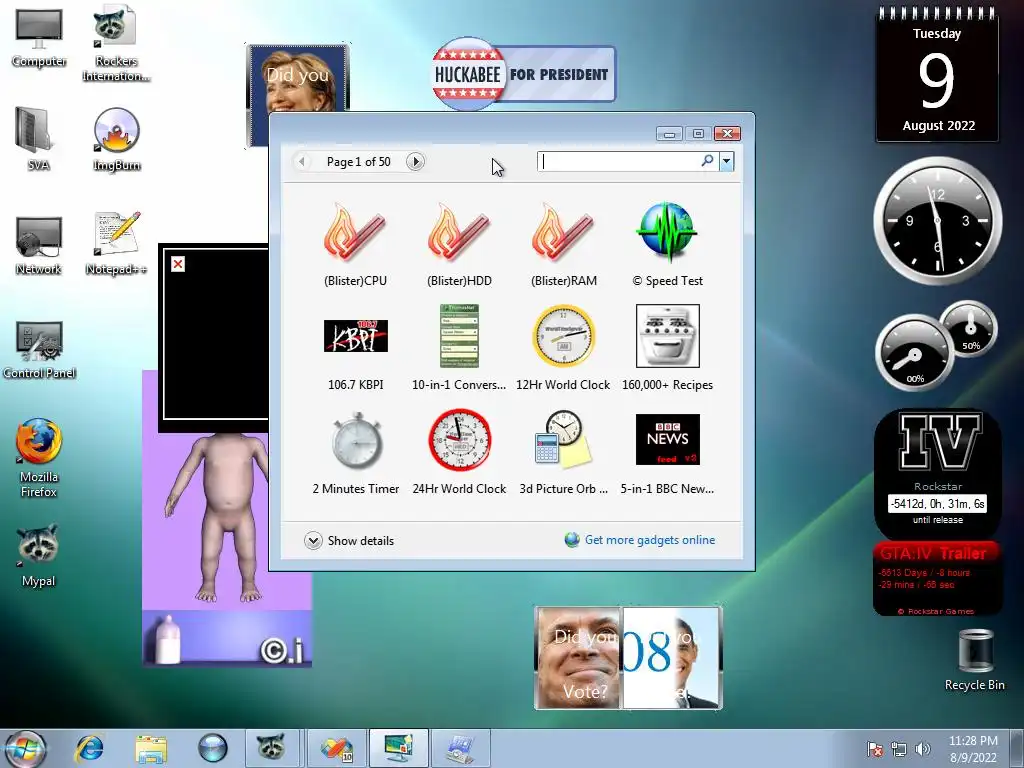
Task: Open the Network desktop icon
Action: coord(39,245)
